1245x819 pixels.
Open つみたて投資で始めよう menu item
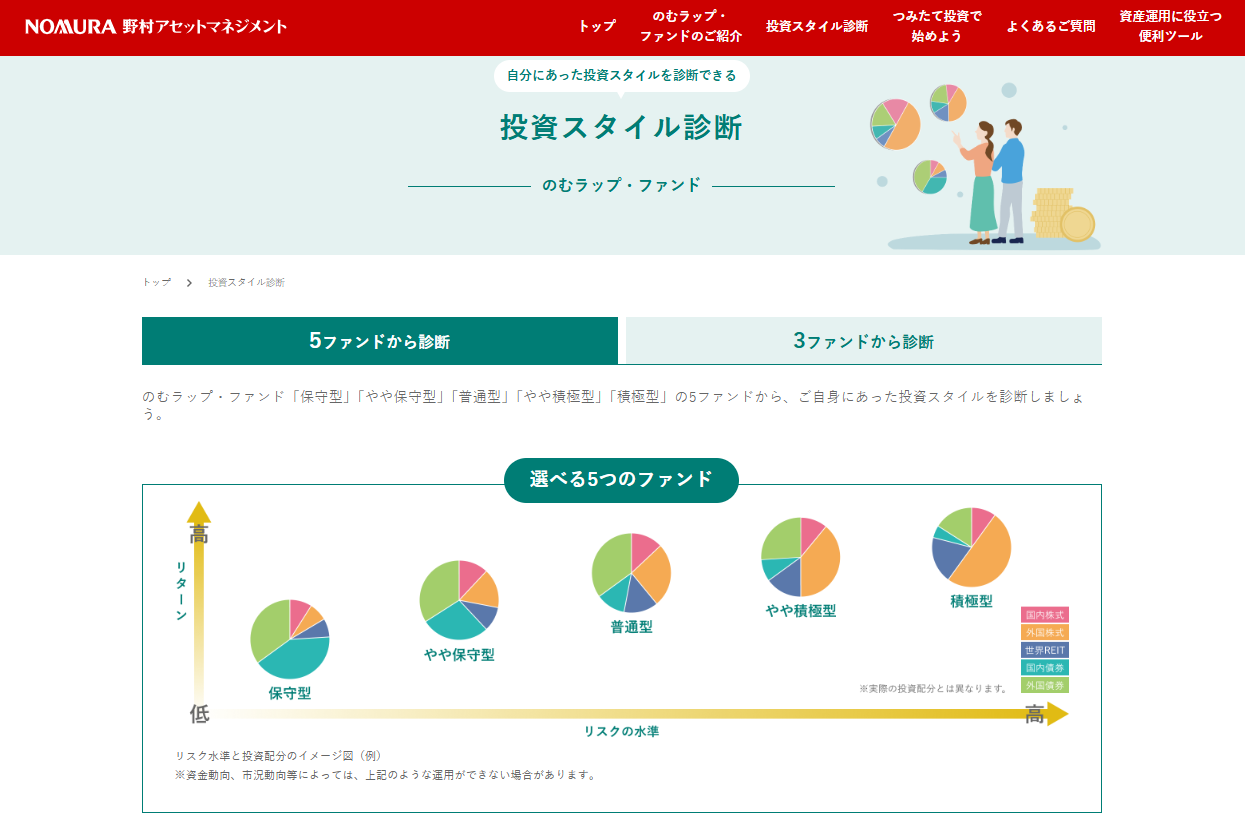(937, 26)
